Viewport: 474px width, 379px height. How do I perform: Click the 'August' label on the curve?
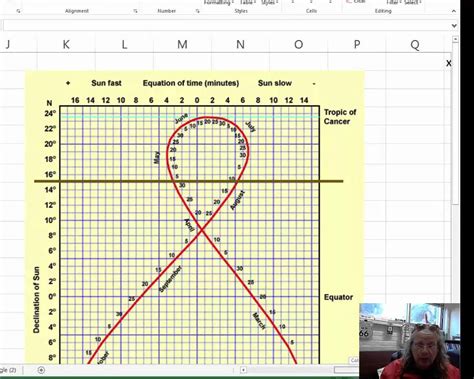pos(238,200)
